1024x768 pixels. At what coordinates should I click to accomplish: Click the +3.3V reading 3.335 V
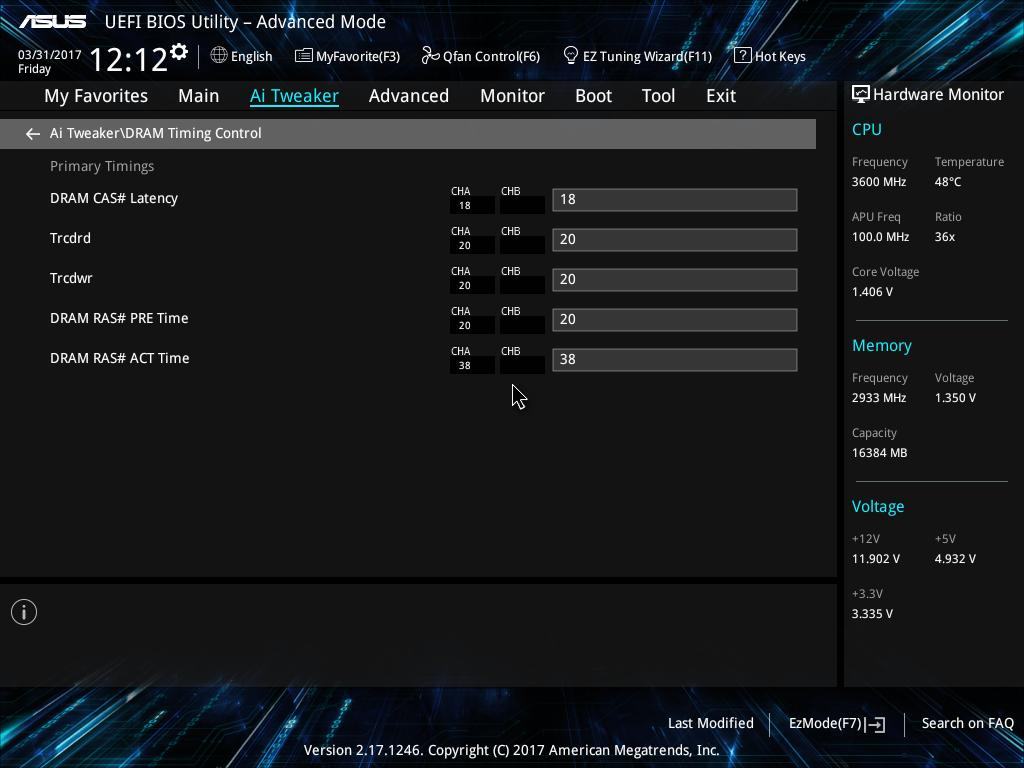(x=872, y=614)
